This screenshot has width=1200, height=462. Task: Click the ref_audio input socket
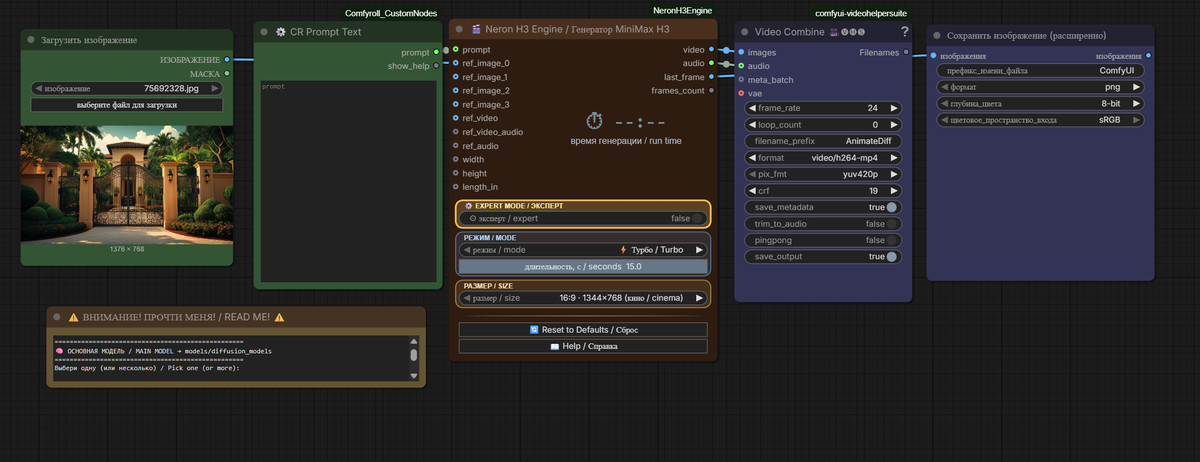coord(455,145)
